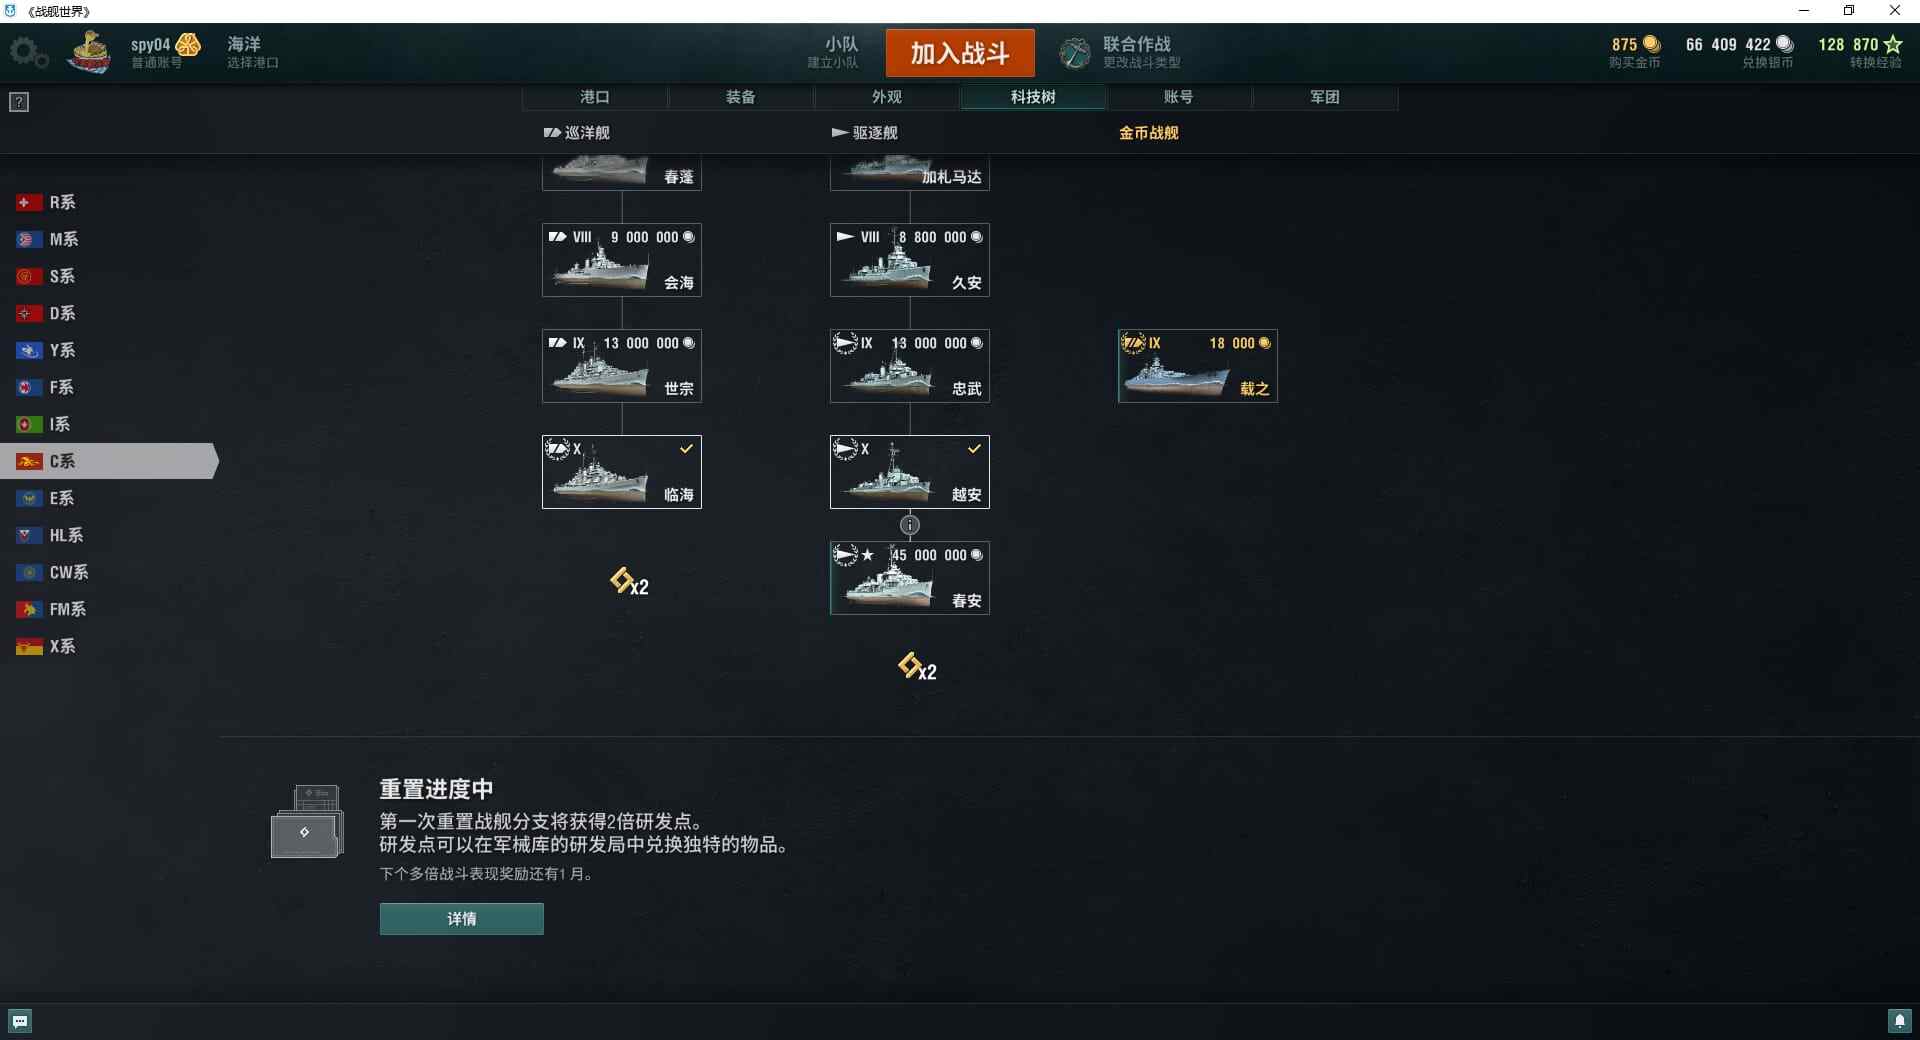1920x1040 pixels.
Task: Select the C系 nation in sidebar
Action: pos(108,461)
